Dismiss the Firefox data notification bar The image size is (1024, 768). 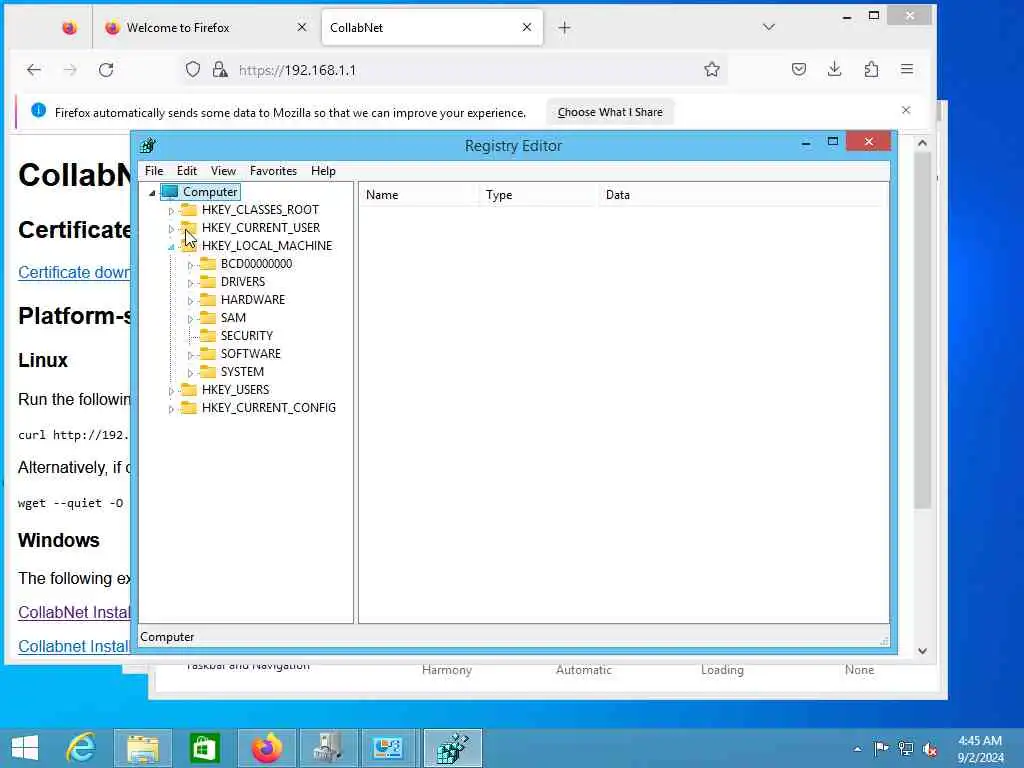(906, 110)
